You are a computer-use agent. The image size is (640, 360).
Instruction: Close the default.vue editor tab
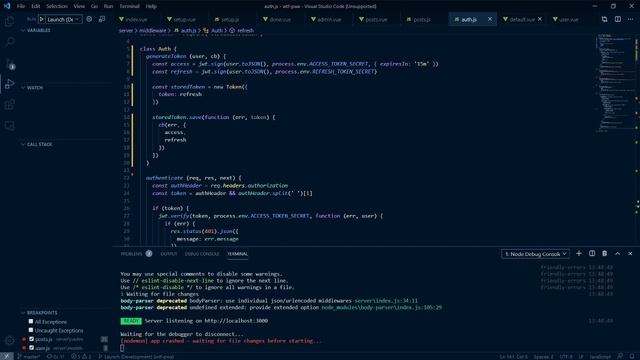pos(540,19)
